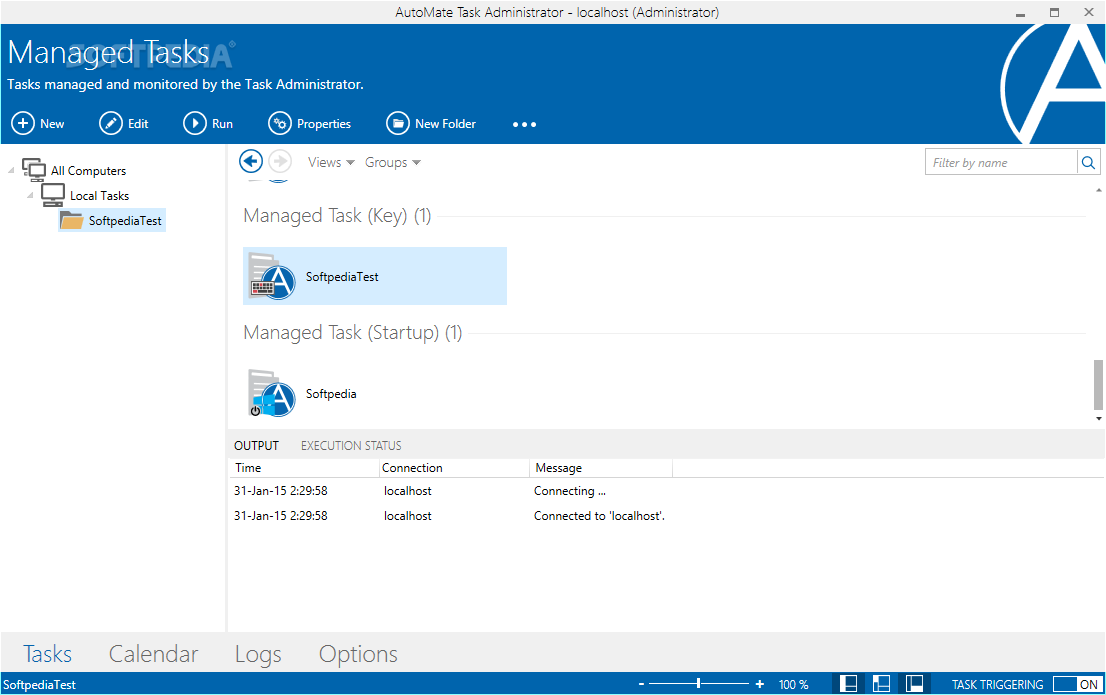Collapse the All Computers tree node
The image size is (1106, 695).
pyautogui.click(x=11, y=170)
